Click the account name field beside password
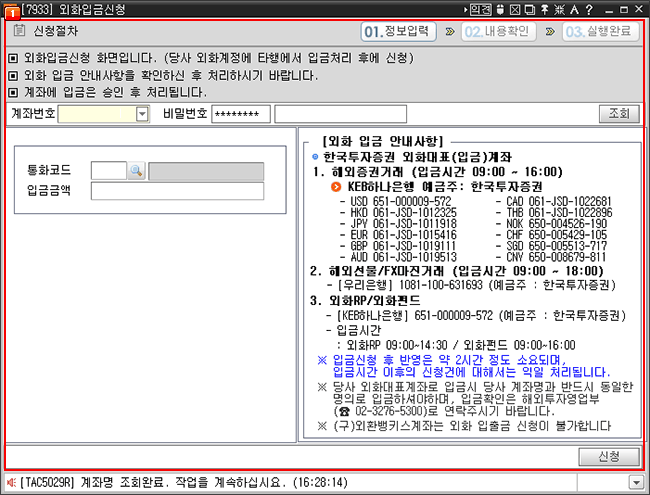 tap(340, 114)
